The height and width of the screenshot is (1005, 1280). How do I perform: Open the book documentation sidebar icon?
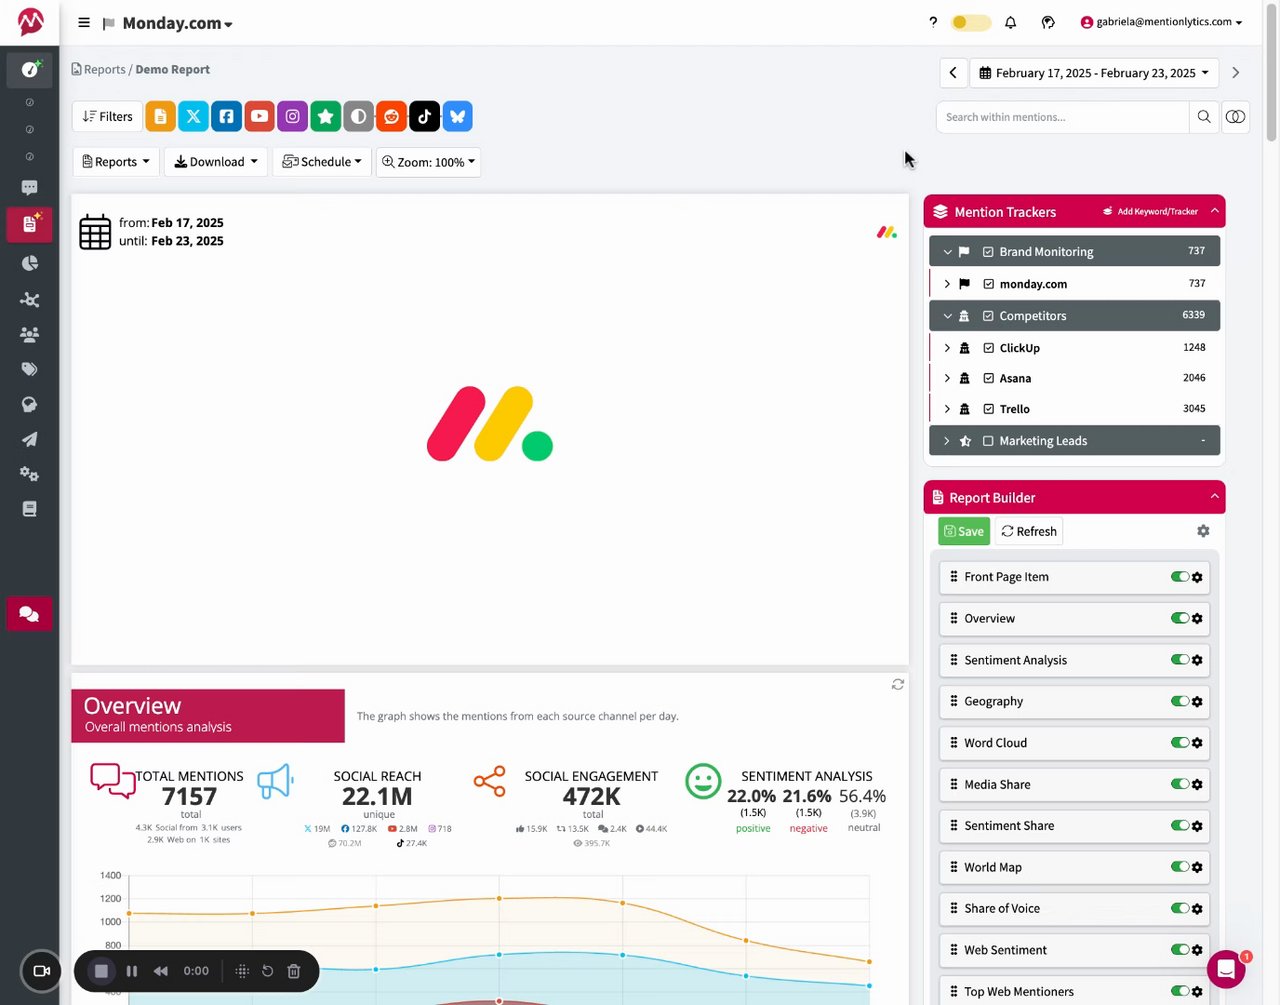[29, 509]
